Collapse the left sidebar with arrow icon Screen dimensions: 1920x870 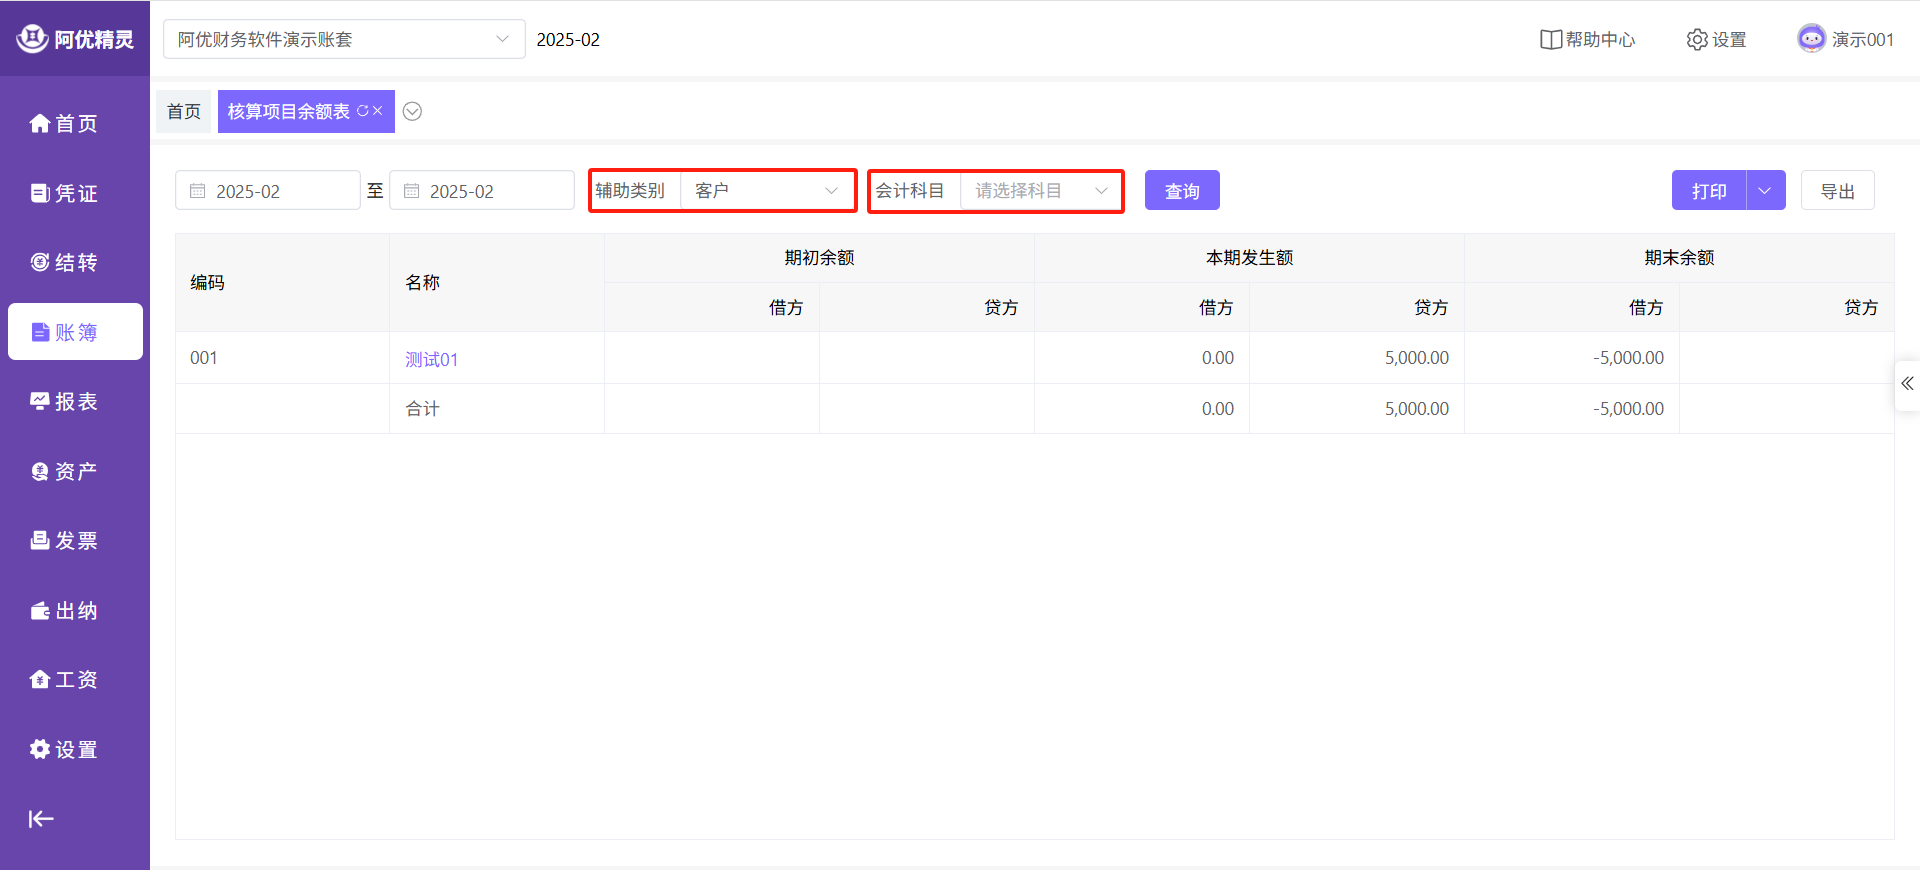41,819
